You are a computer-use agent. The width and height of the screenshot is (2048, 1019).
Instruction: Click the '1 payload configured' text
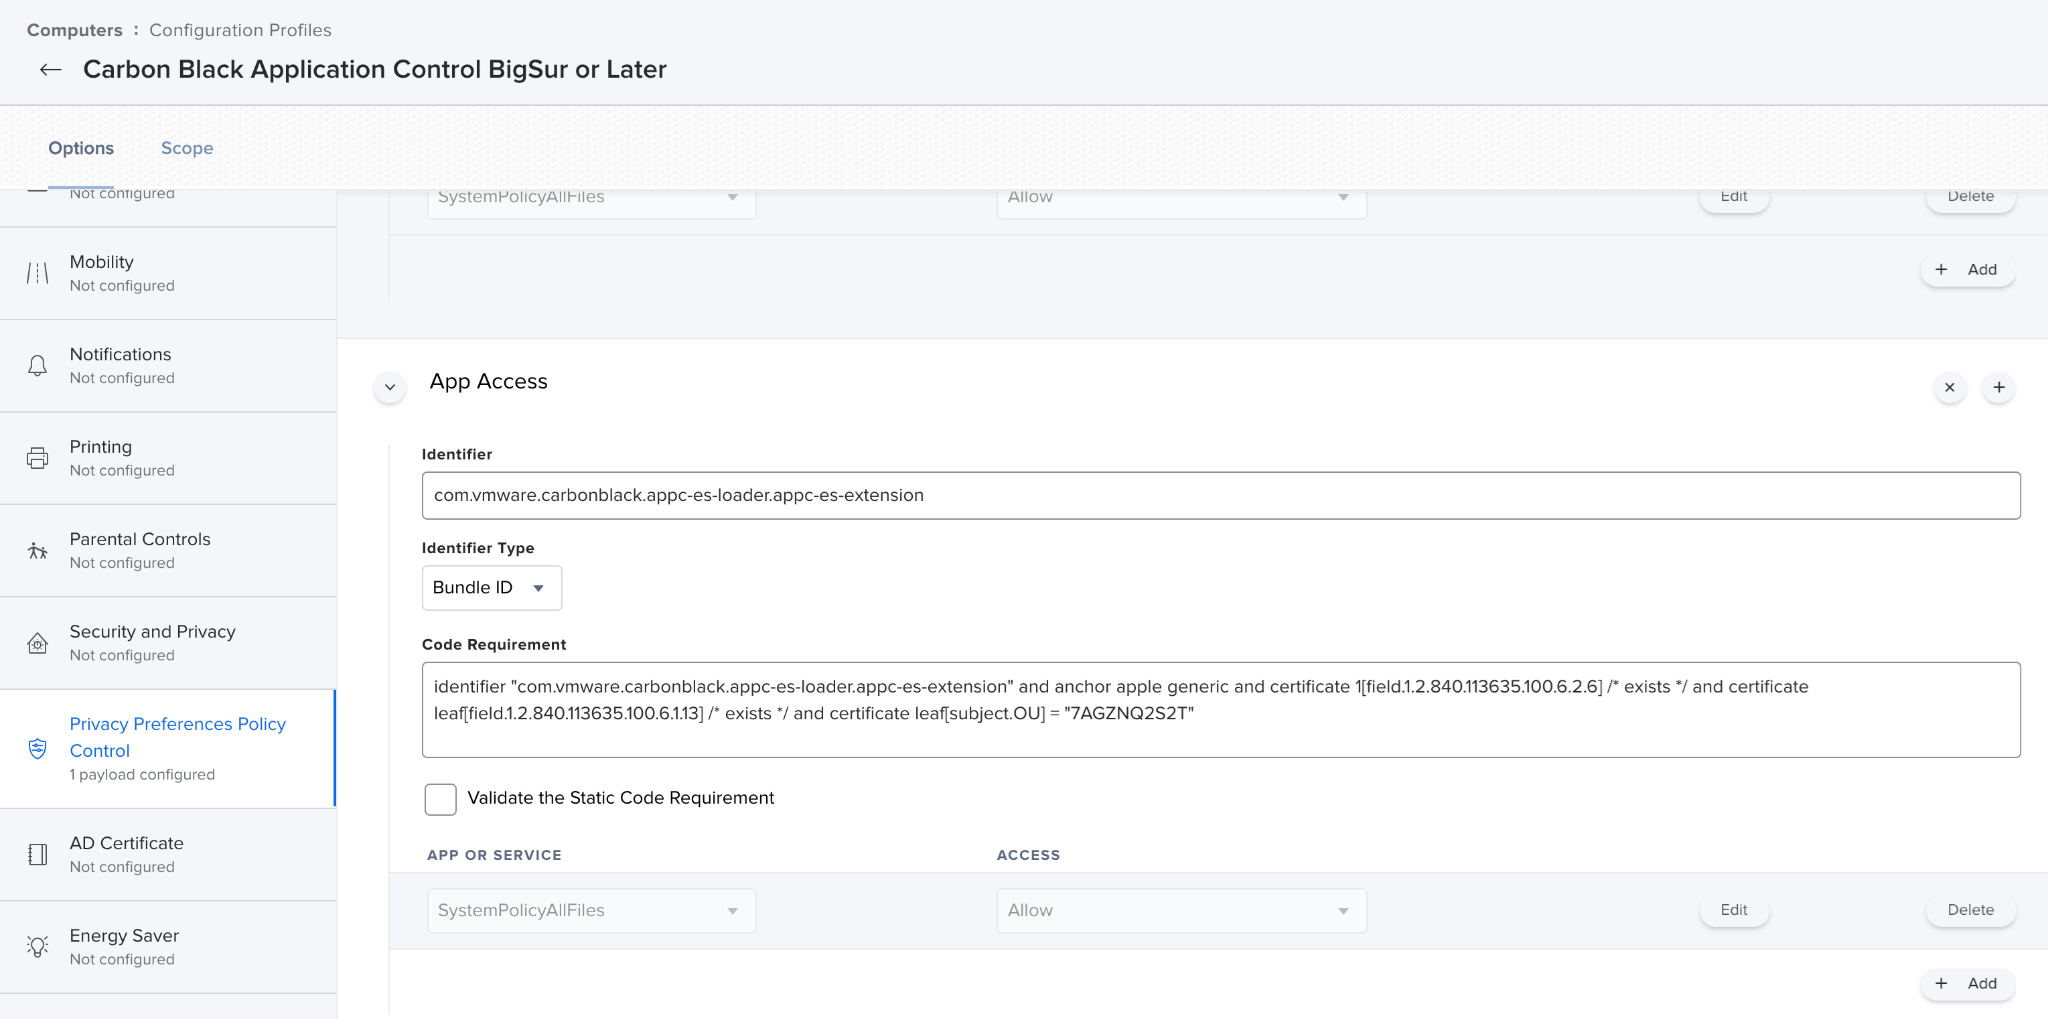coord(142,775)
